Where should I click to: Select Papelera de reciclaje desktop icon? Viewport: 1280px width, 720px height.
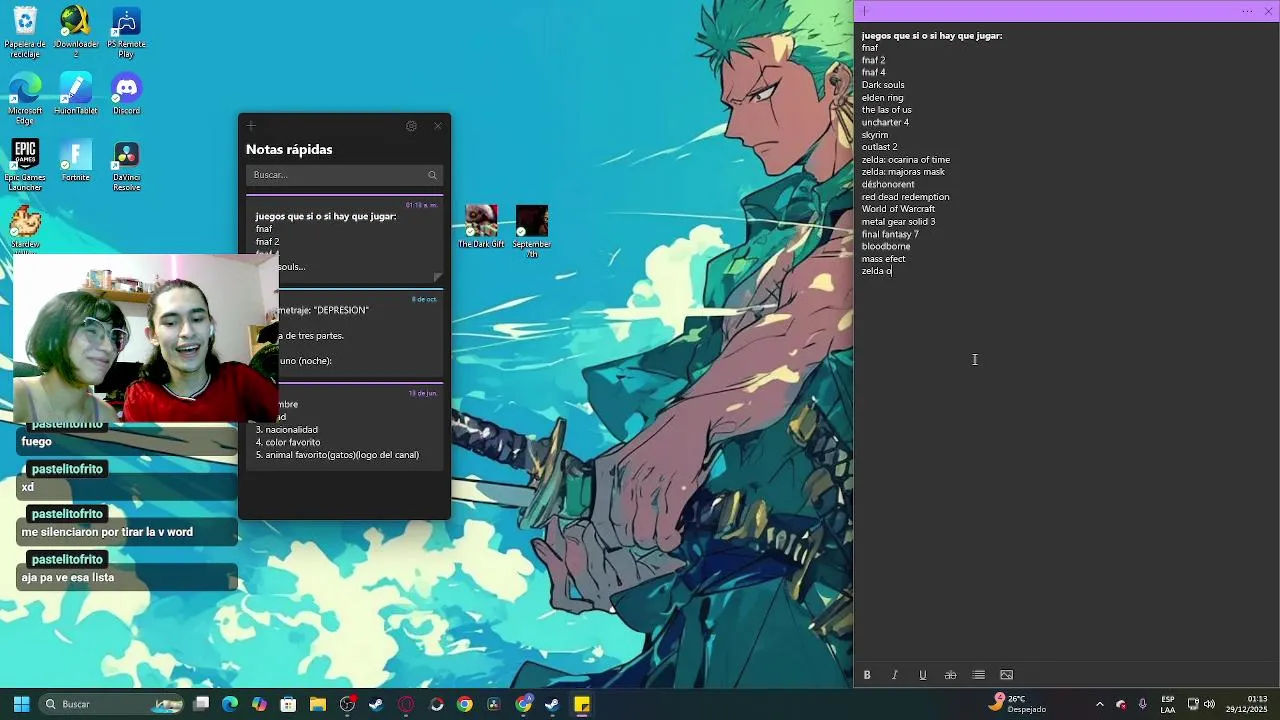(x=25, y=32)
